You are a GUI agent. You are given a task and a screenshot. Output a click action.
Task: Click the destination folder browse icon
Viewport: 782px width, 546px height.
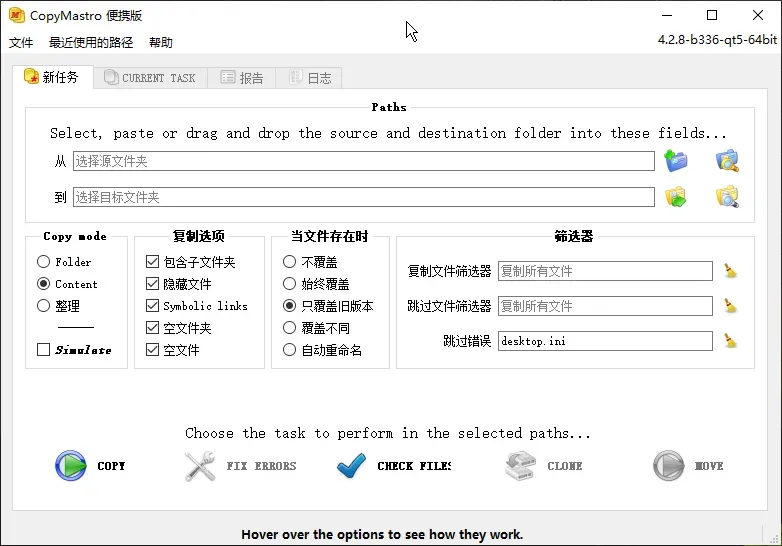click(677, 197)
